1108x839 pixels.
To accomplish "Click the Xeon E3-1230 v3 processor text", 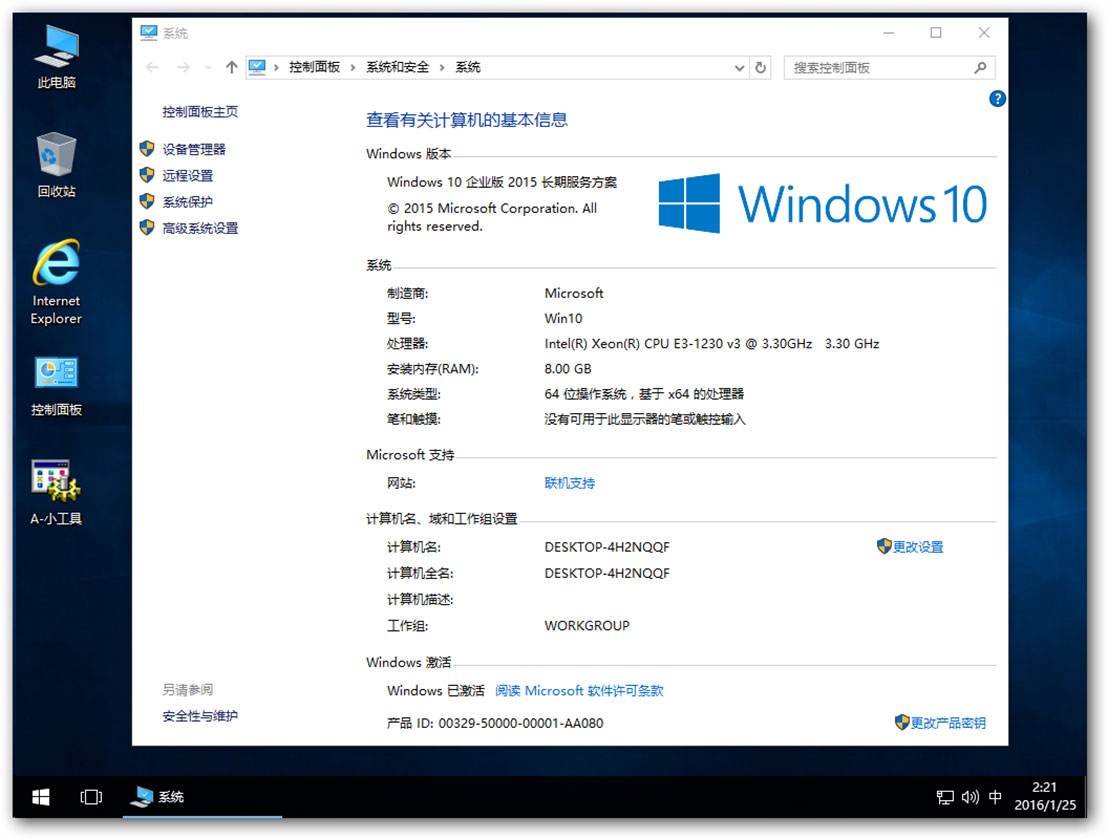I will (712, 344).
